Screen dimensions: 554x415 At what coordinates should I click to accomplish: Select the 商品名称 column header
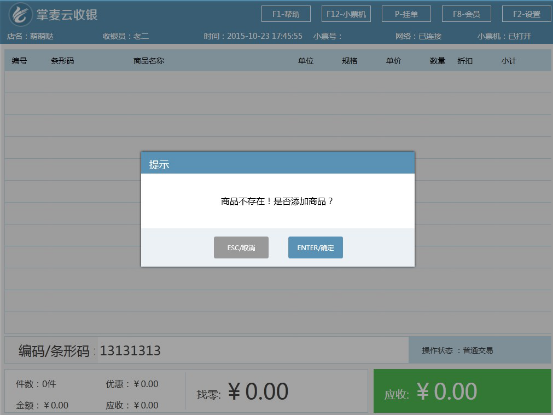(x=148, y=61)
